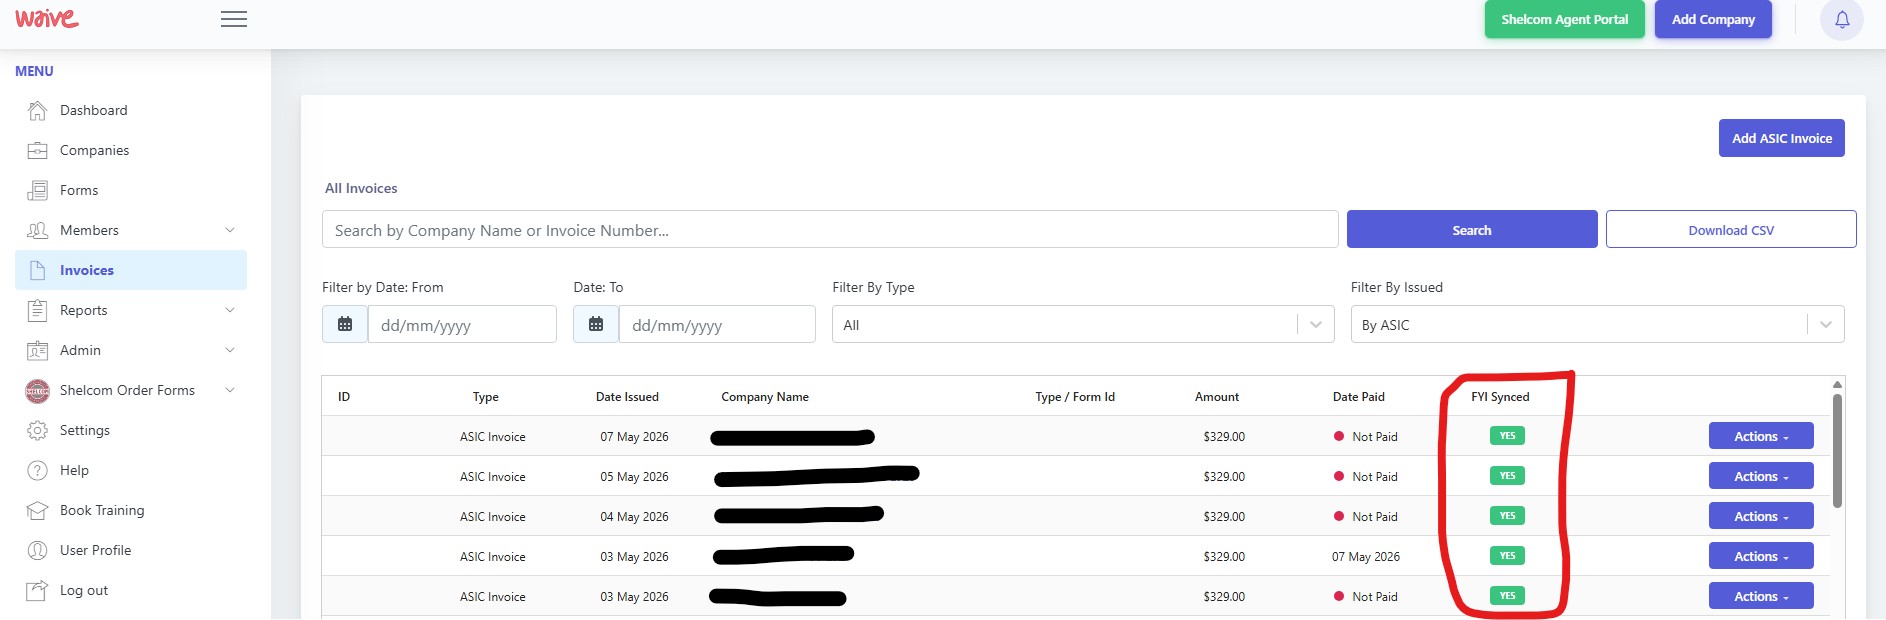Click the User Profile avatar icon
1886x620 pixels.
pos(37,550)
